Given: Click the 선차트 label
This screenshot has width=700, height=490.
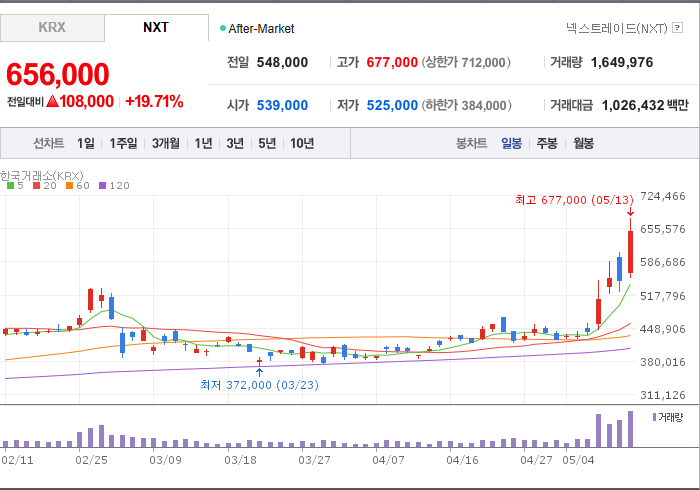Looking at the screenshot, I should point(49,143).
